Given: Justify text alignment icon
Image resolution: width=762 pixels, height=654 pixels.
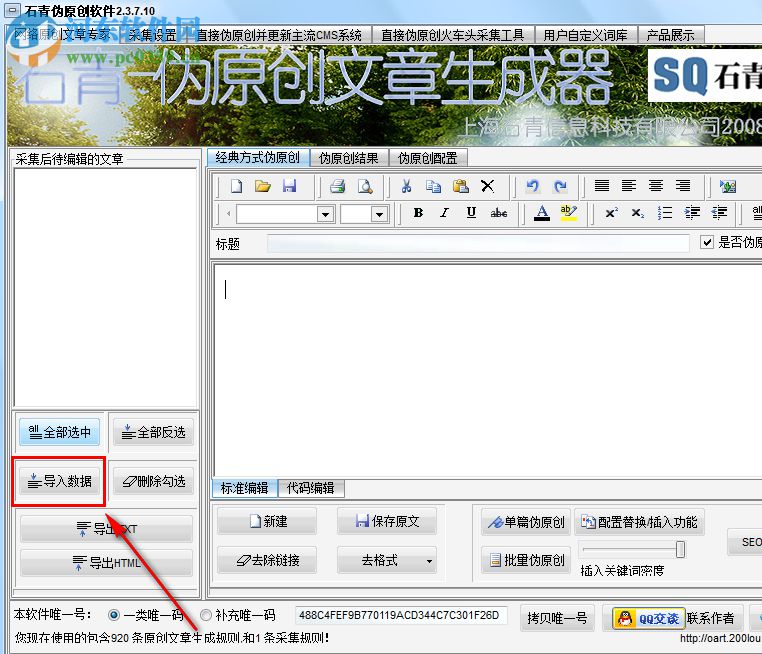Looking at the screenshot, I should pyautogui.click(x=602, y=186).
